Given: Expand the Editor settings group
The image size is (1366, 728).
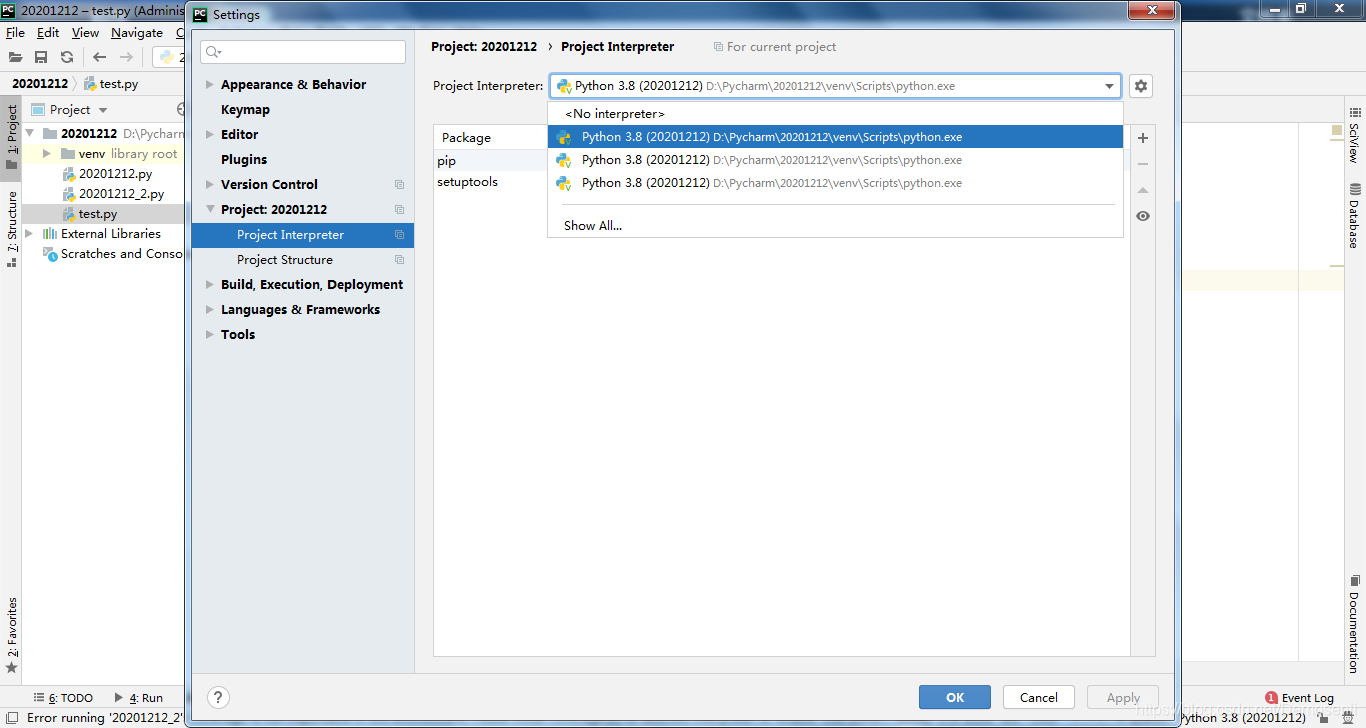Looking at the screenshot, I should coord(209,135).
